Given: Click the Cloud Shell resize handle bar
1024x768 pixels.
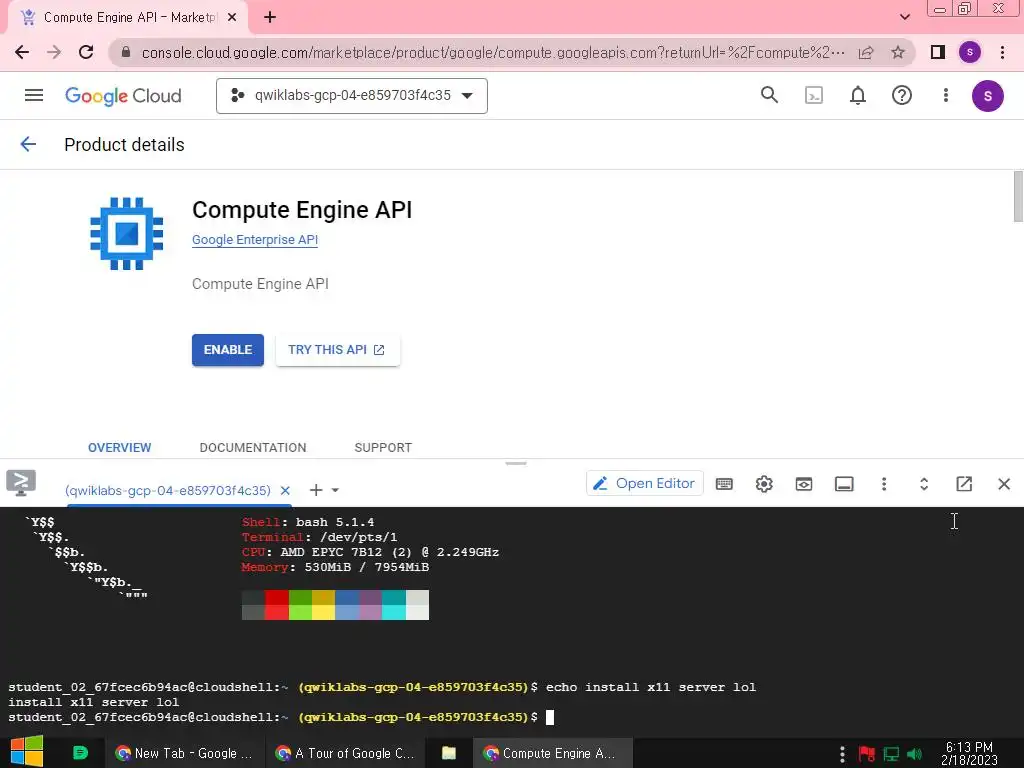Looking at the screenshot, I should point(516,463).
